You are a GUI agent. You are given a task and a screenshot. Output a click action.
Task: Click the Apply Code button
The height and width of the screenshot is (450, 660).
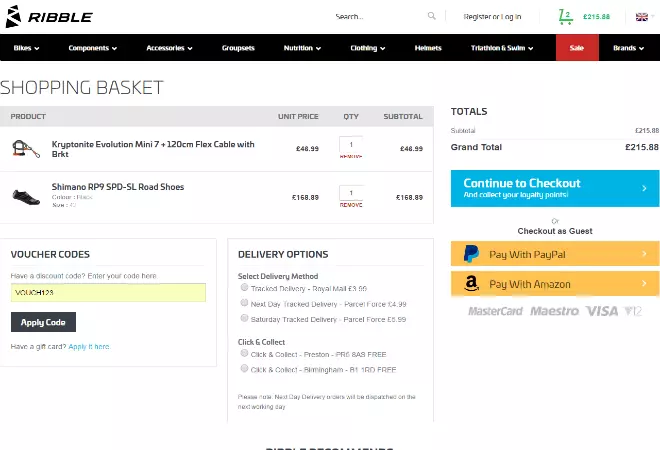(x=43, y=322)
